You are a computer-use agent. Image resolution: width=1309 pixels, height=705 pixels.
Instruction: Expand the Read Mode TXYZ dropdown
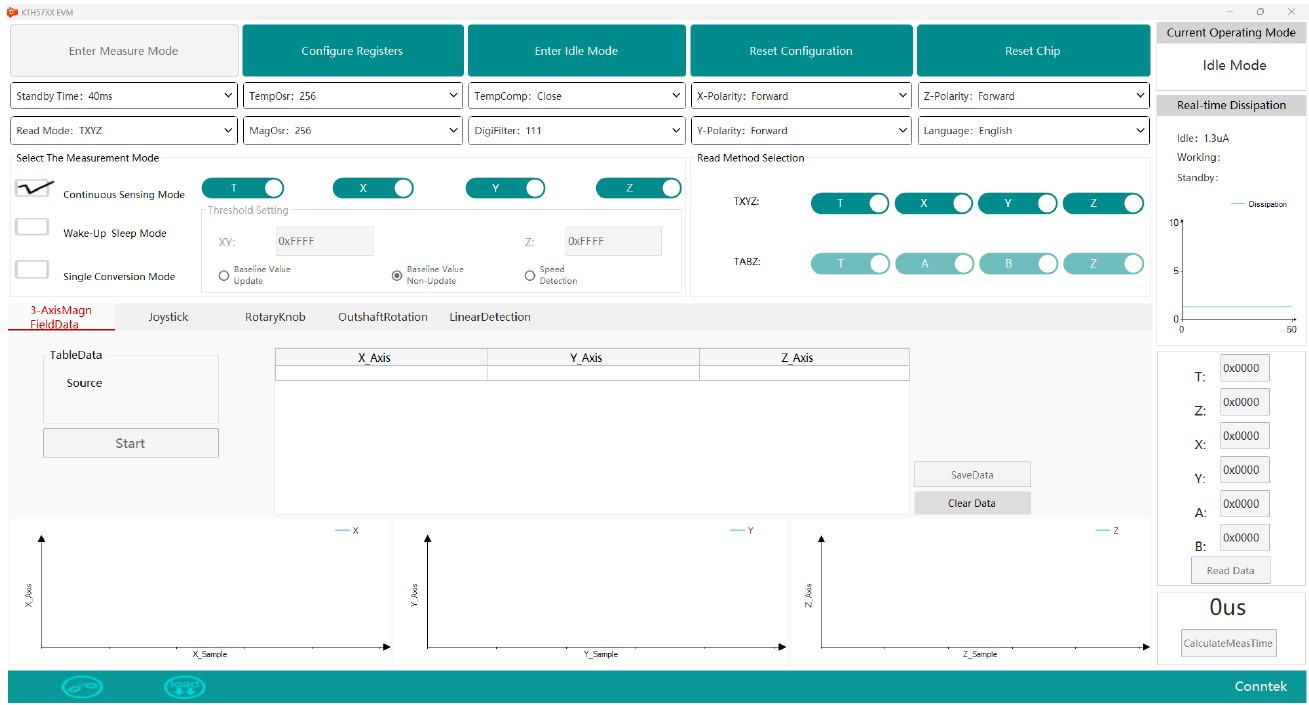pos(124,130)
